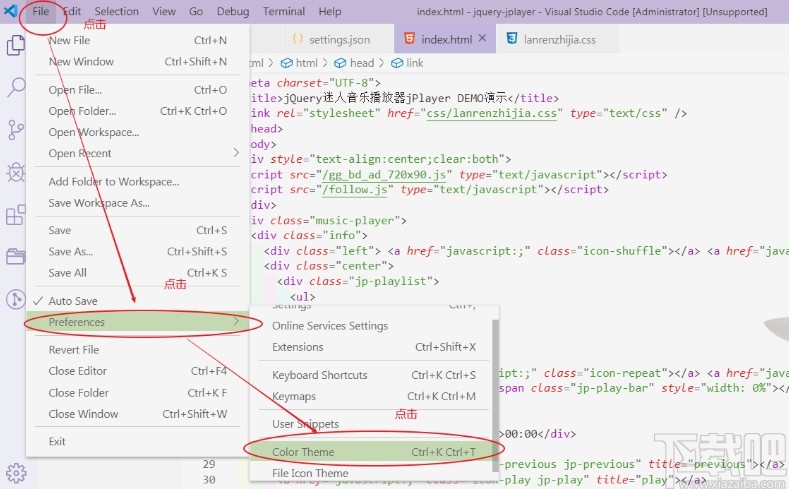The image size is (789, 489).
Task: Select Extensions in Preferences submenu
Action: pos(370,347)
